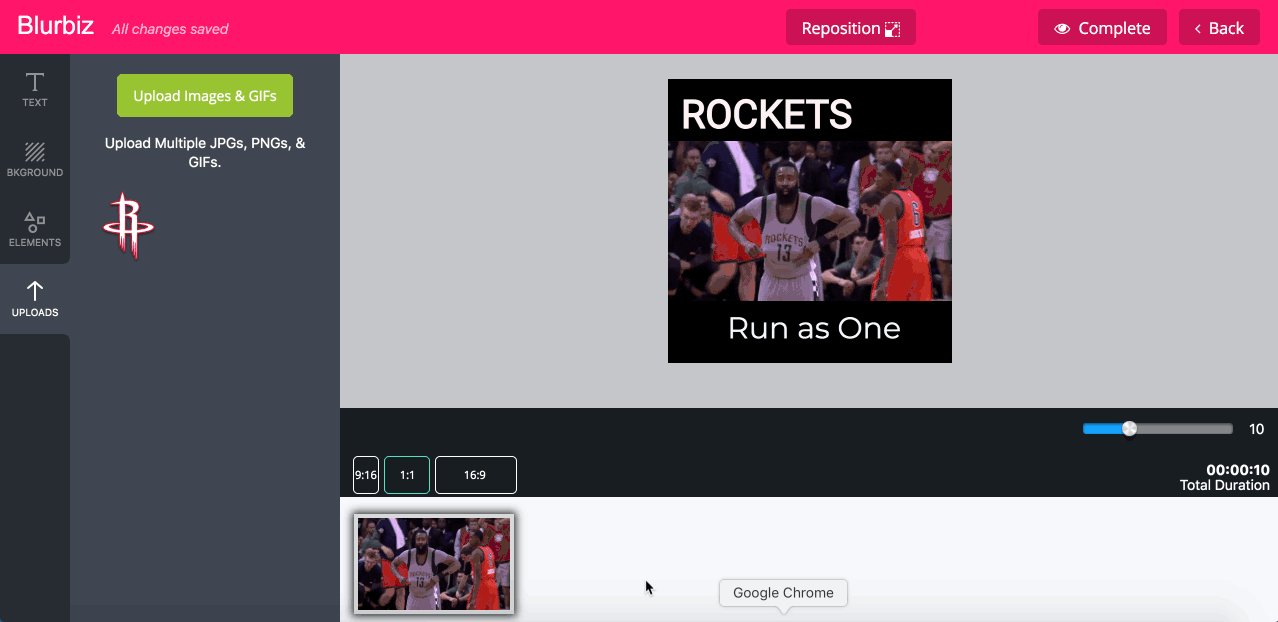Open the Elements panel
The image size is (1278, 622).
[35, 229]
